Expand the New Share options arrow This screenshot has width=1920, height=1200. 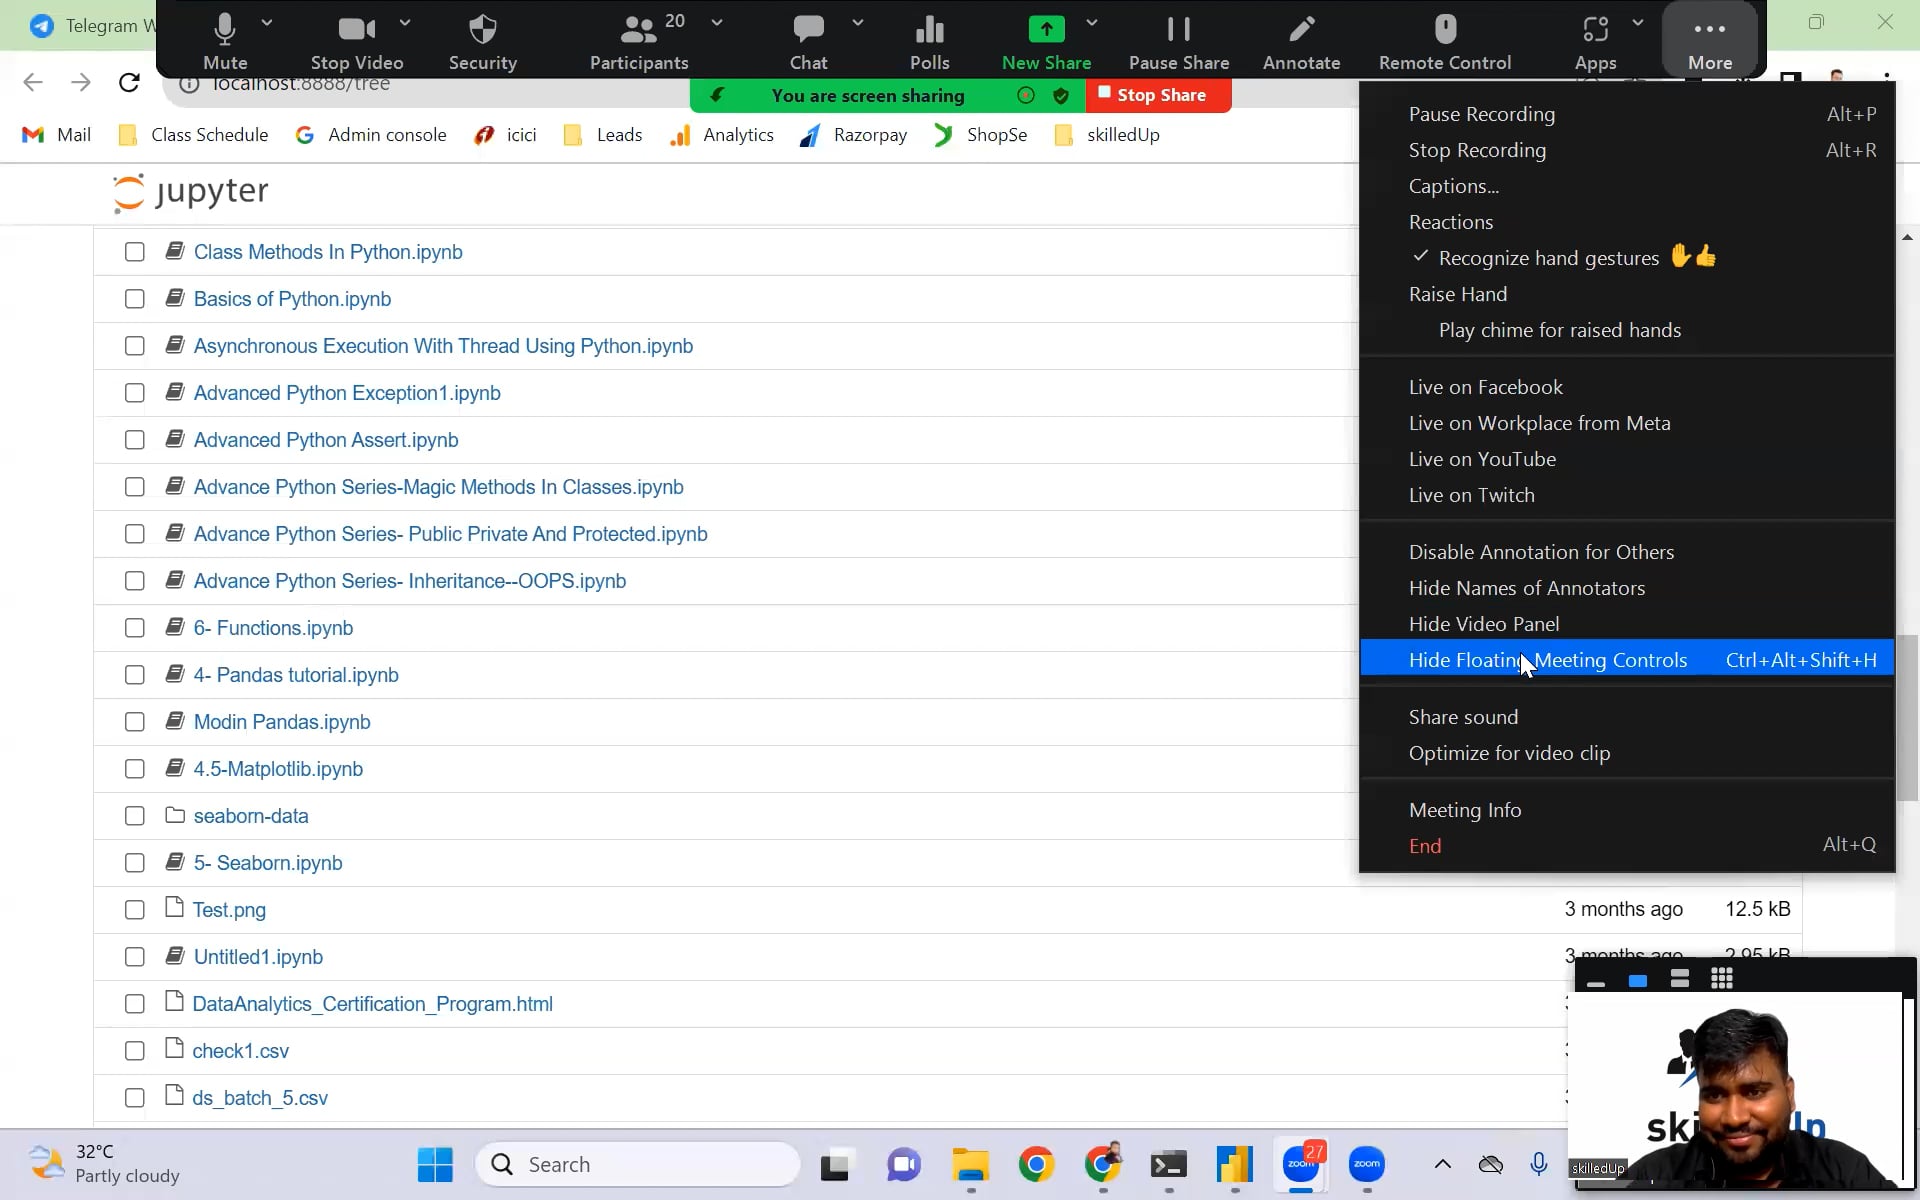click(x=1092, y=22)
